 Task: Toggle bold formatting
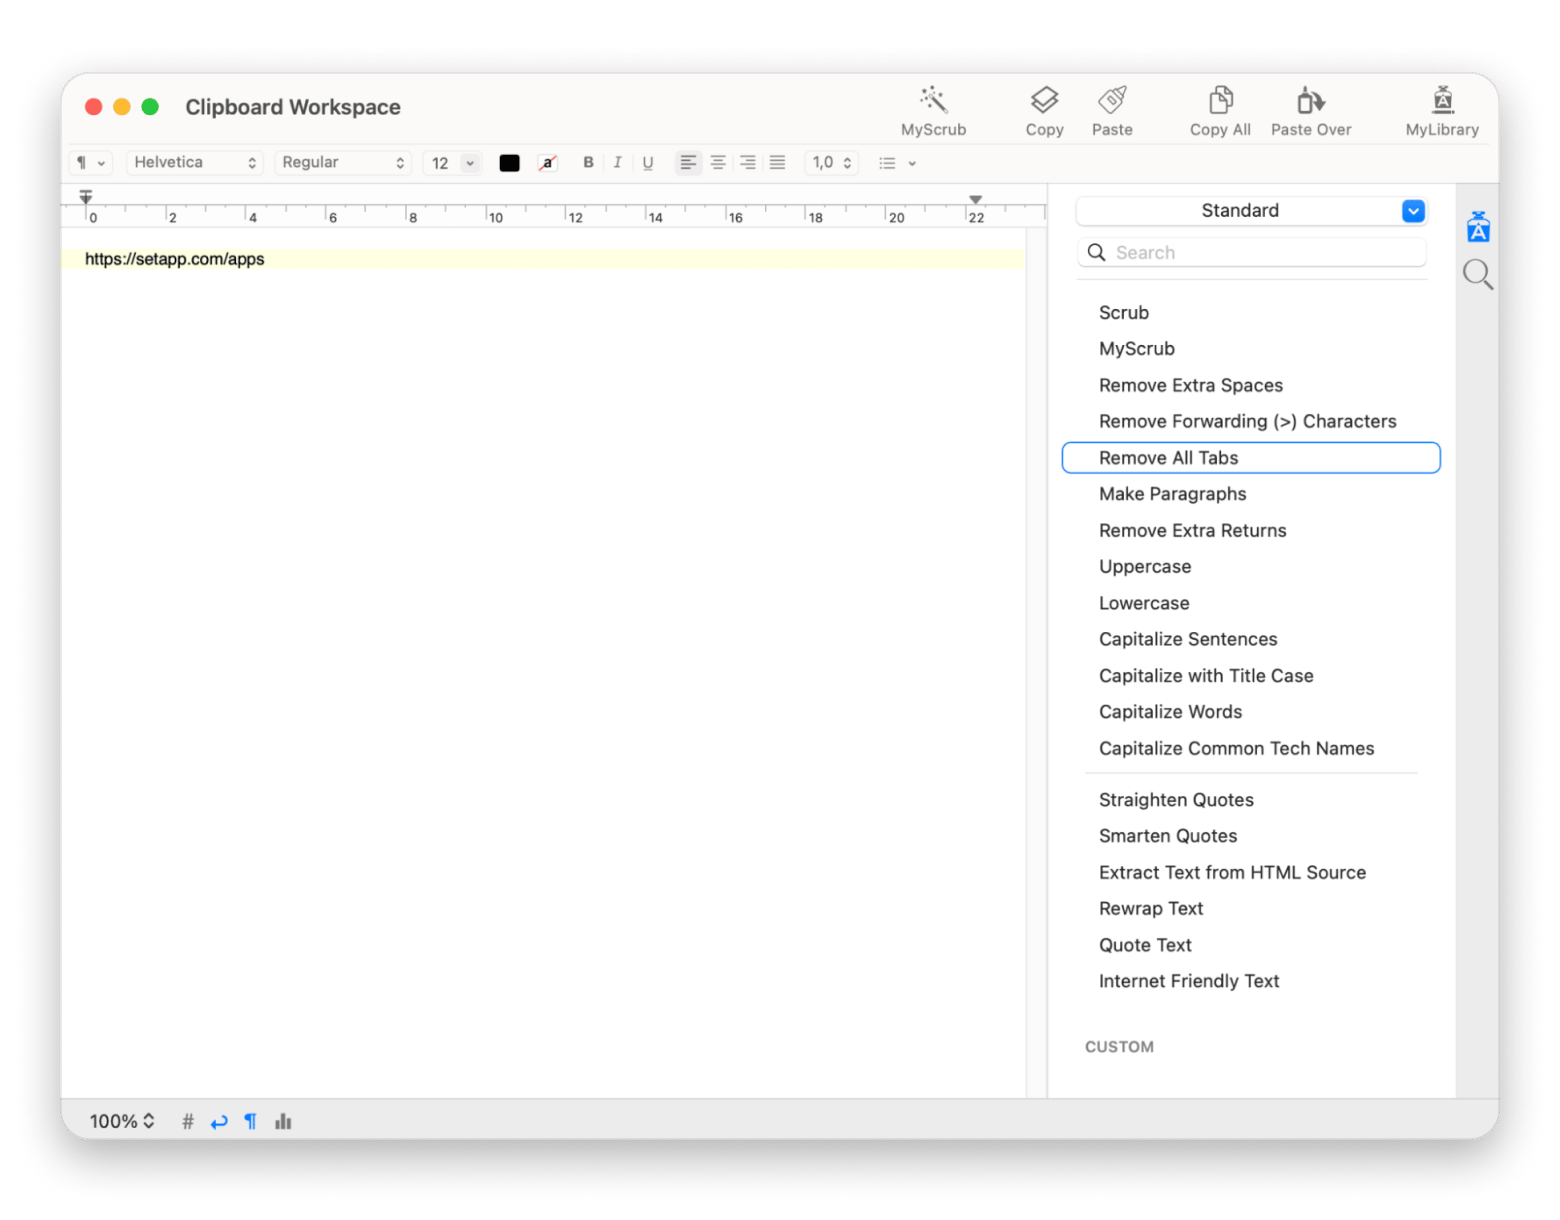(x=588, y=163)
